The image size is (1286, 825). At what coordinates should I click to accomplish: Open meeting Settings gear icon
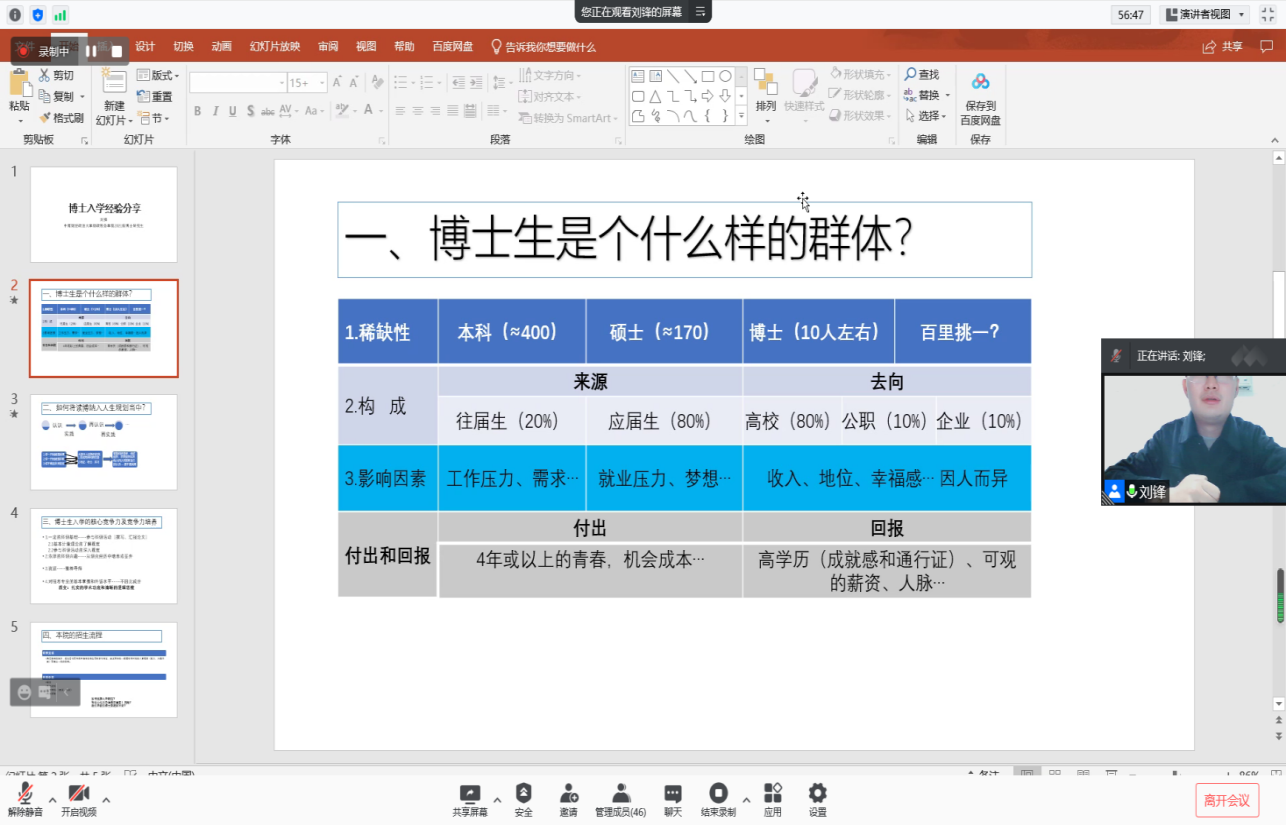817,794
